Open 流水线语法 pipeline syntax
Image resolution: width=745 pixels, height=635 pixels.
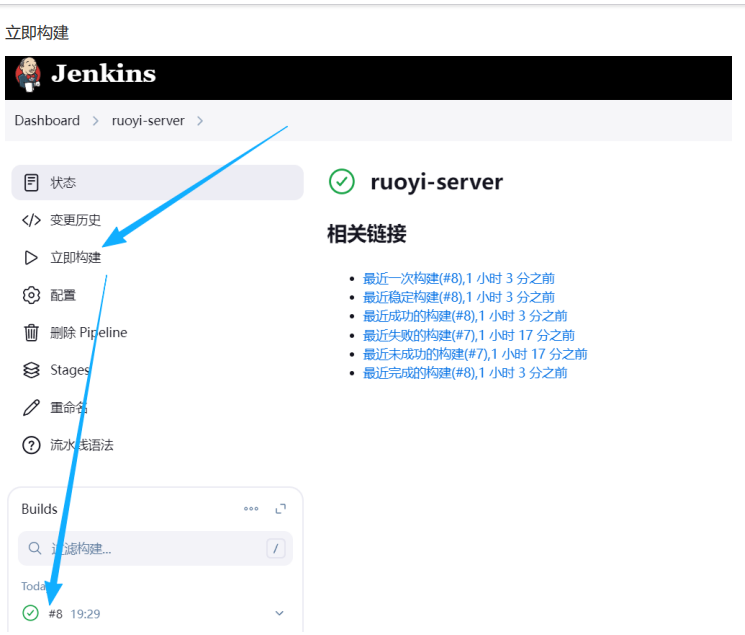point(82,445)
